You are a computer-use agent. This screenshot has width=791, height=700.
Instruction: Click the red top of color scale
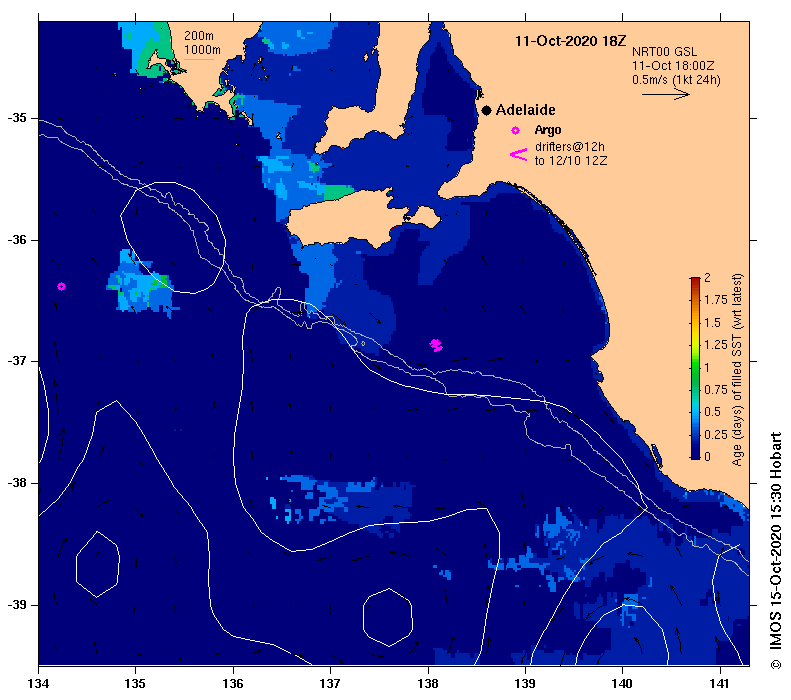[695, 280]
